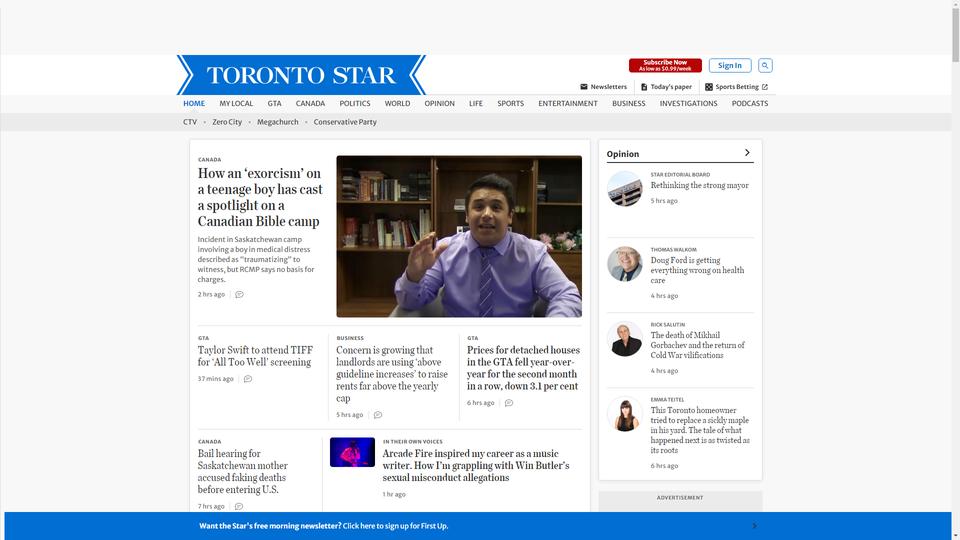Open comments on the exorcism Bible camp story
Screen dimensions: 960x540
click(x=239, y=294)
